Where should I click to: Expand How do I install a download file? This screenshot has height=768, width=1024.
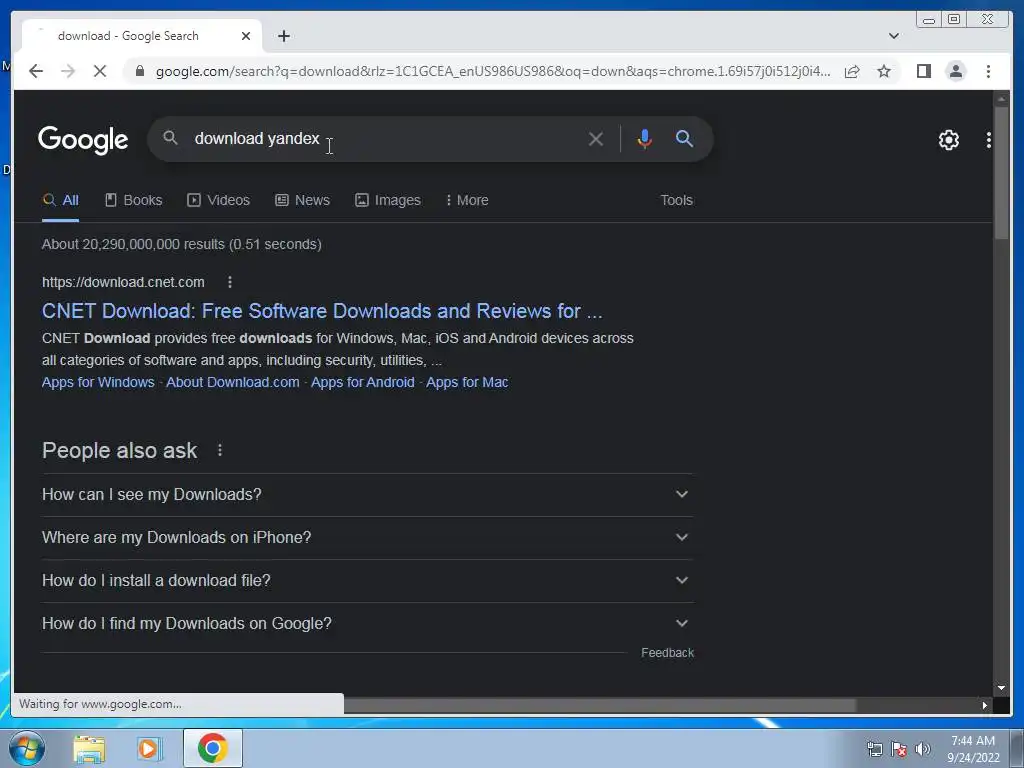367,581
